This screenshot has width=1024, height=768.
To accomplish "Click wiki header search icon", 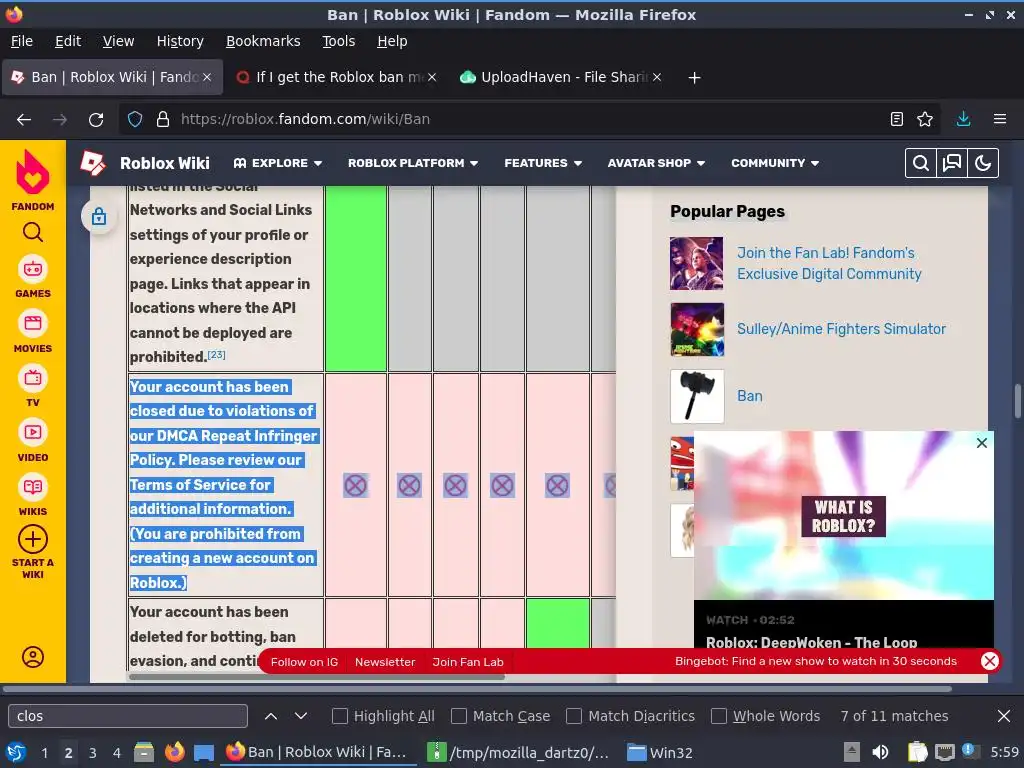I will (921, 163).
